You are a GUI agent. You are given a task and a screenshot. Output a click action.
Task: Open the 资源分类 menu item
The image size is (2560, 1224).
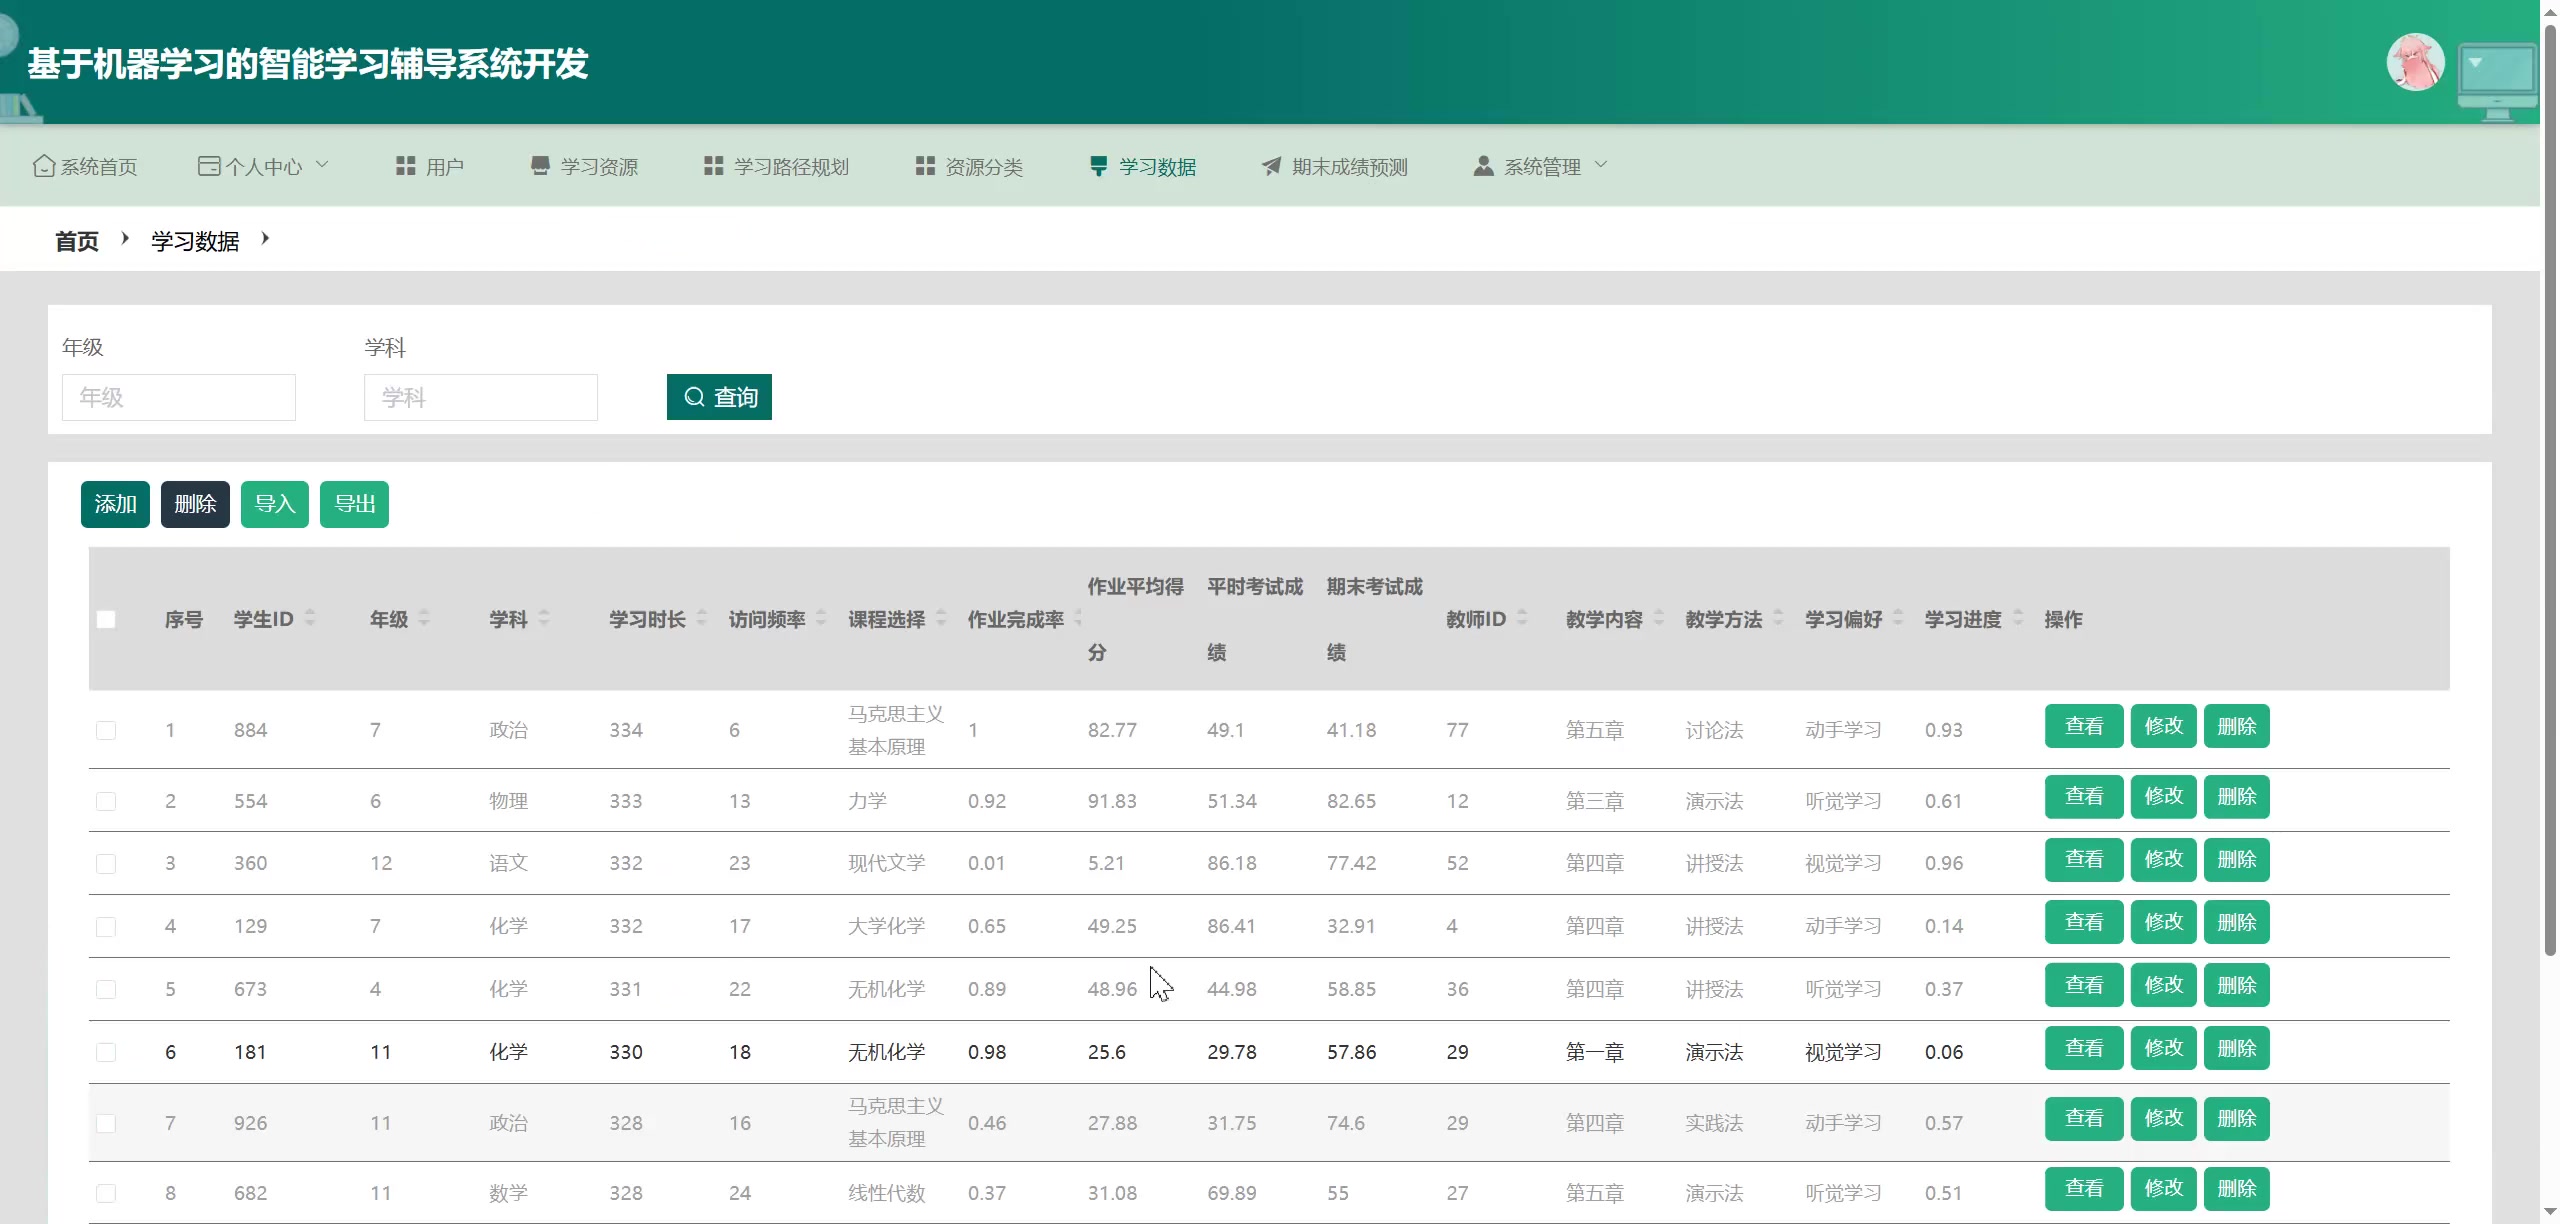970,166
